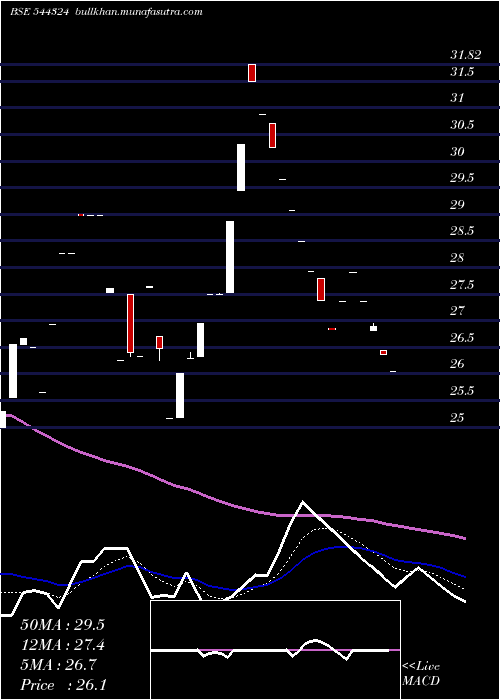
Task: Click the 28.5 price axis label
Action: (x=462, y=231)
